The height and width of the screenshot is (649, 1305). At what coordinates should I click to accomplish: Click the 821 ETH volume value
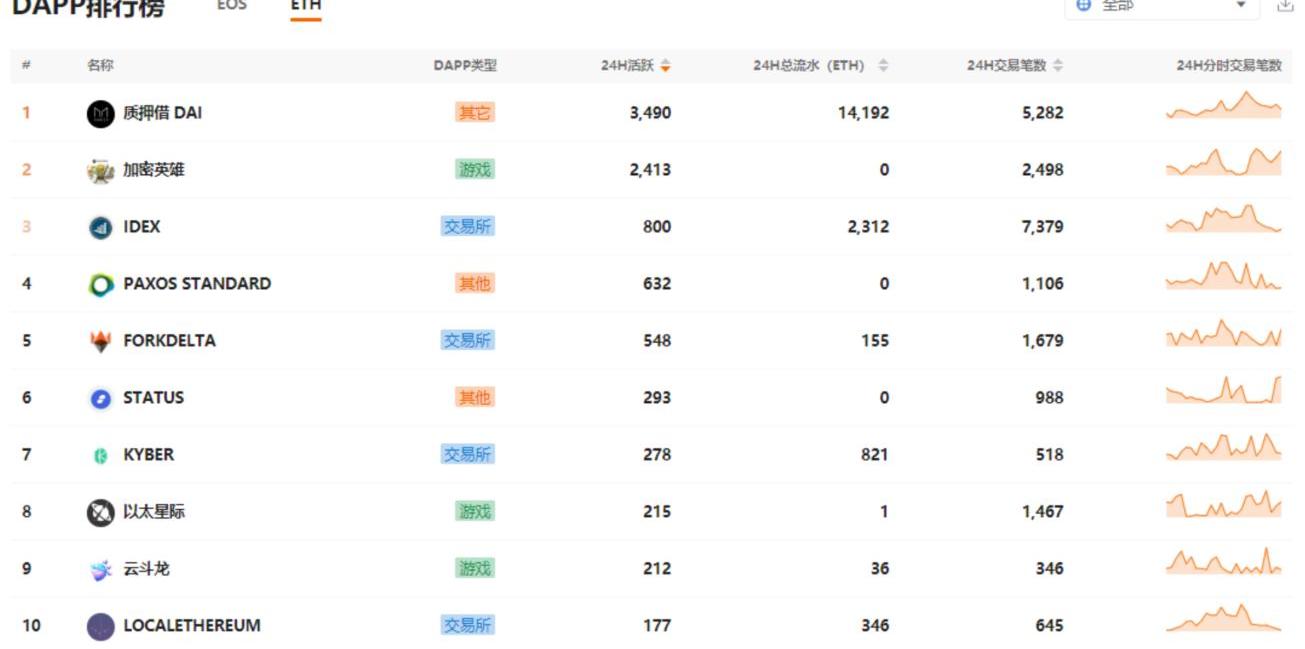tap(875, 455)
